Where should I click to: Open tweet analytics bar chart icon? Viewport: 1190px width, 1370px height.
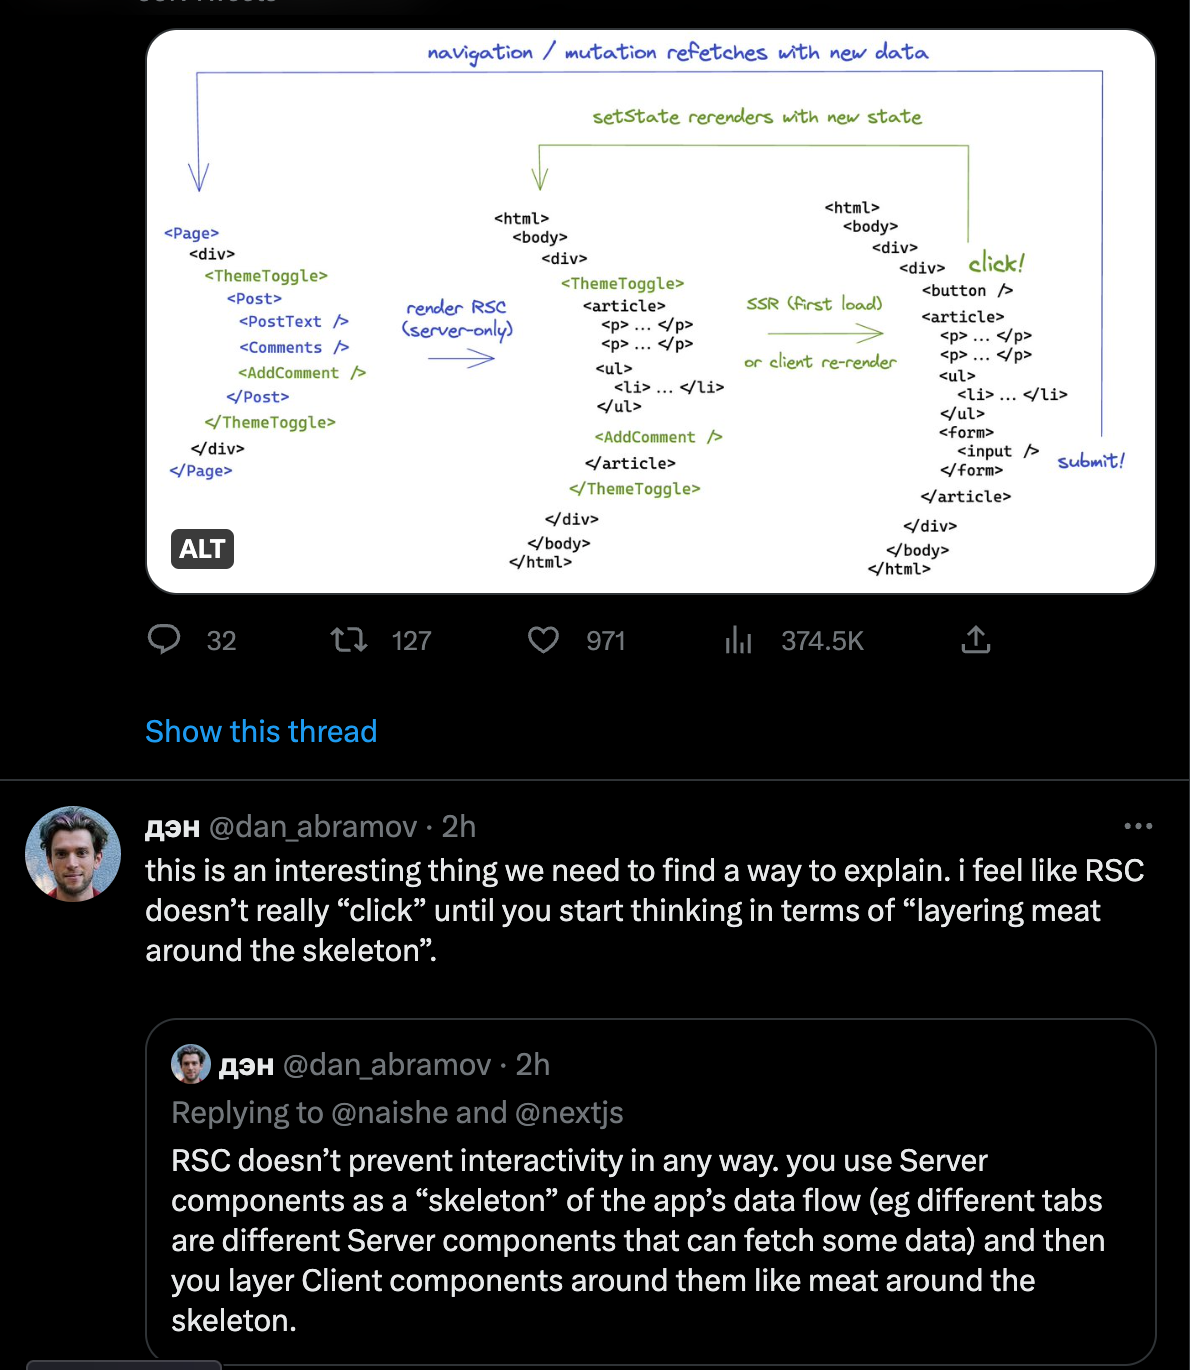pos(738,640)
